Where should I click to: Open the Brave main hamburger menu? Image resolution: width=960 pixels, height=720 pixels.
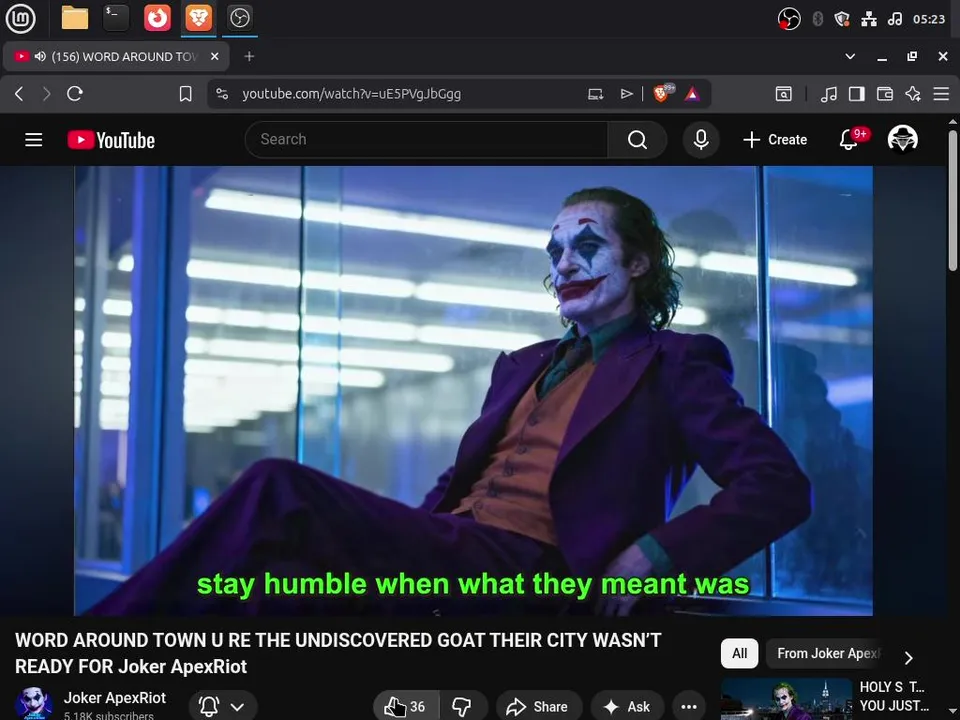pyautogui.click(x=941, y=94)
